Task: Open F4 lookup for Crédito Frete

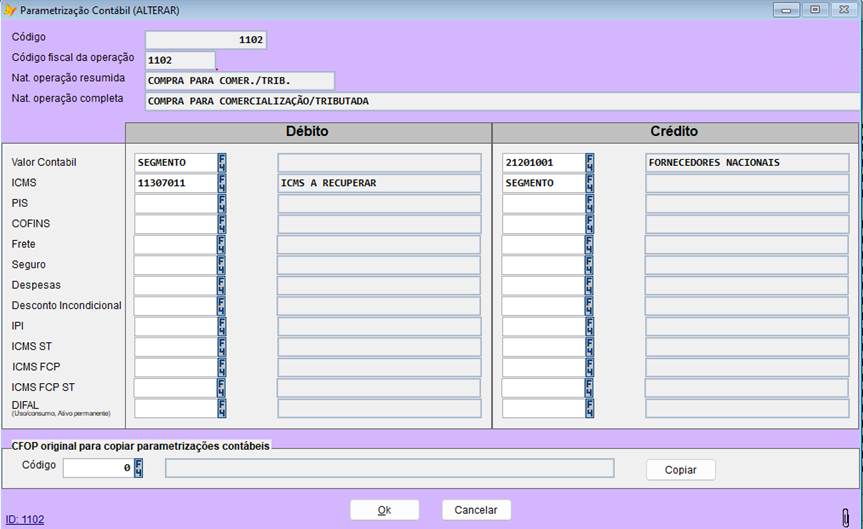Action: (x=590, y=245)
